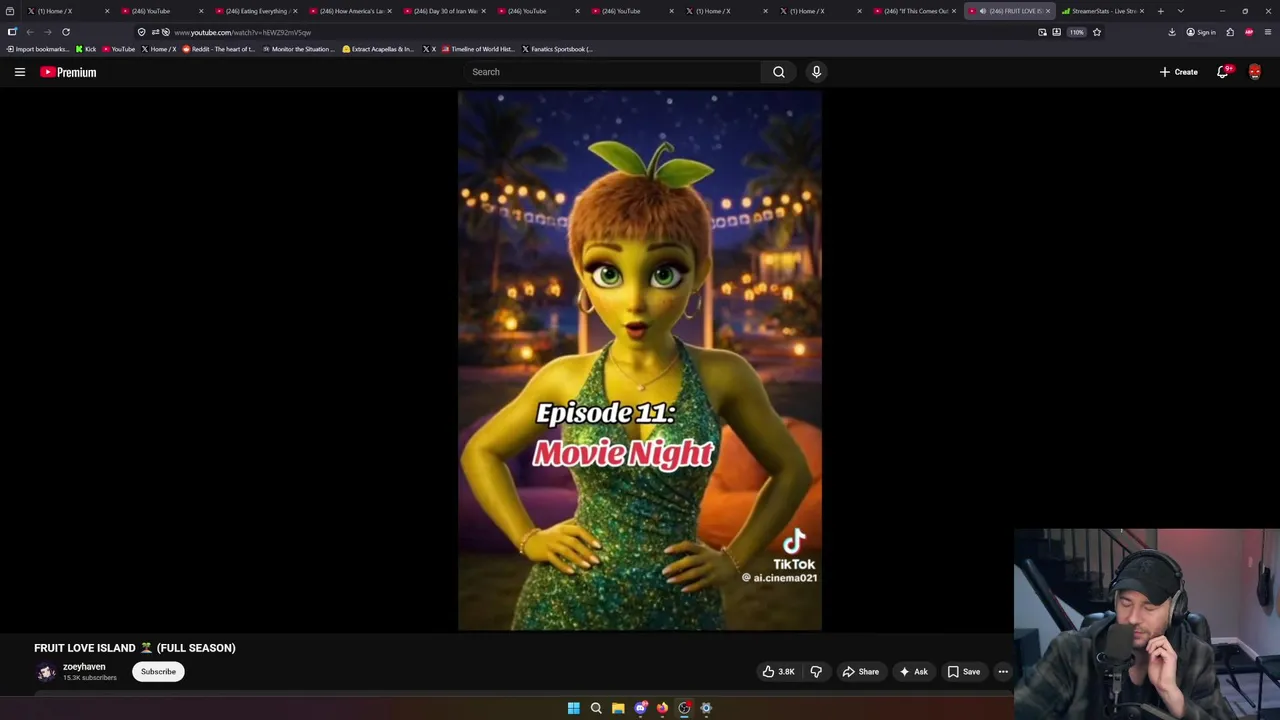Switch to the If This Comes Out tab
The width and height of the screenshot is (1280, 720).
pos(913,11)
